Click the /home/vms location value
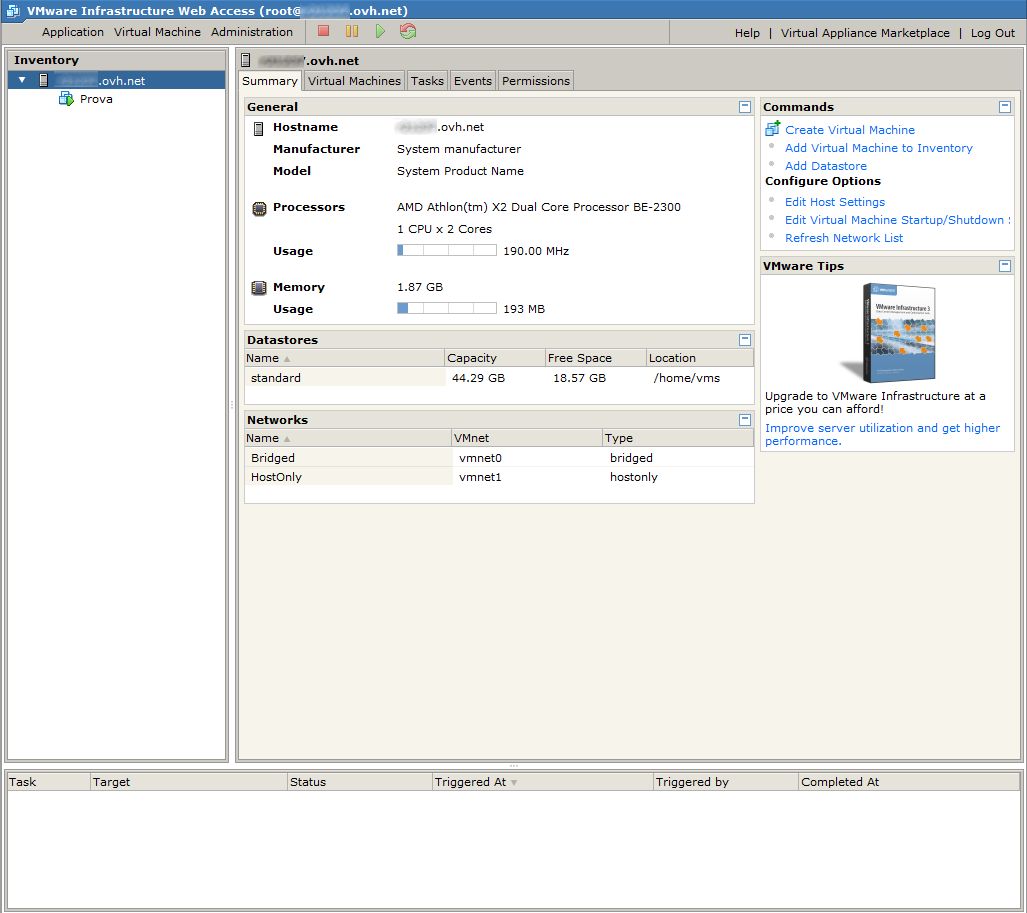 pos(686,378)
